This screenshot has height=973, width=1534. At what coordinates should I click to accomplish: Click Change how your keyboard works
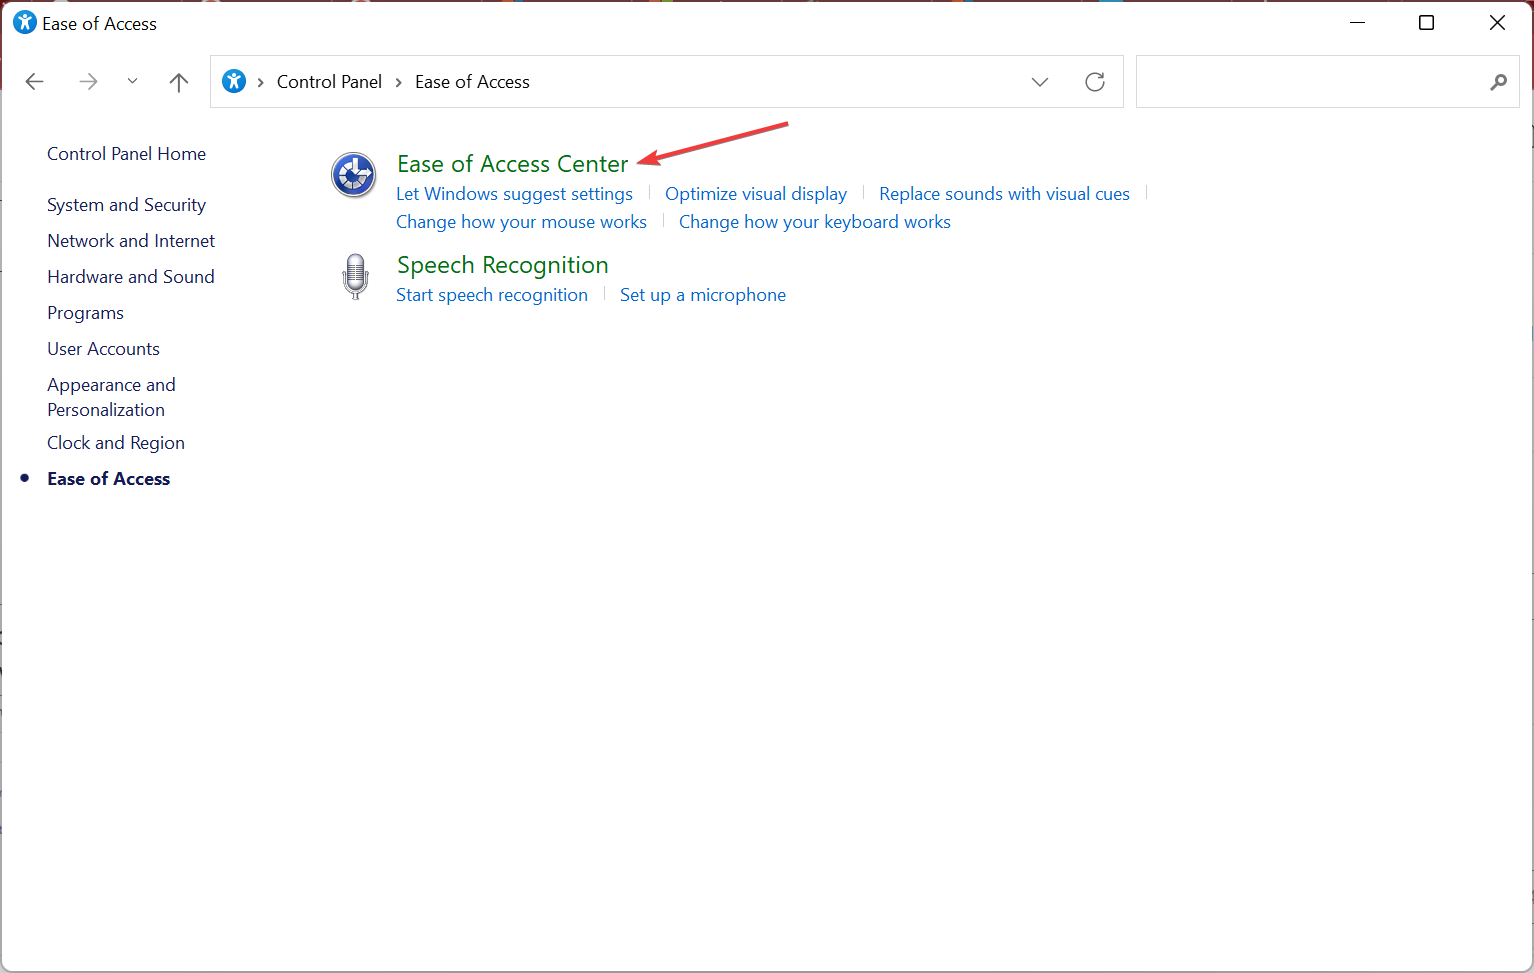tap(815, 222)
